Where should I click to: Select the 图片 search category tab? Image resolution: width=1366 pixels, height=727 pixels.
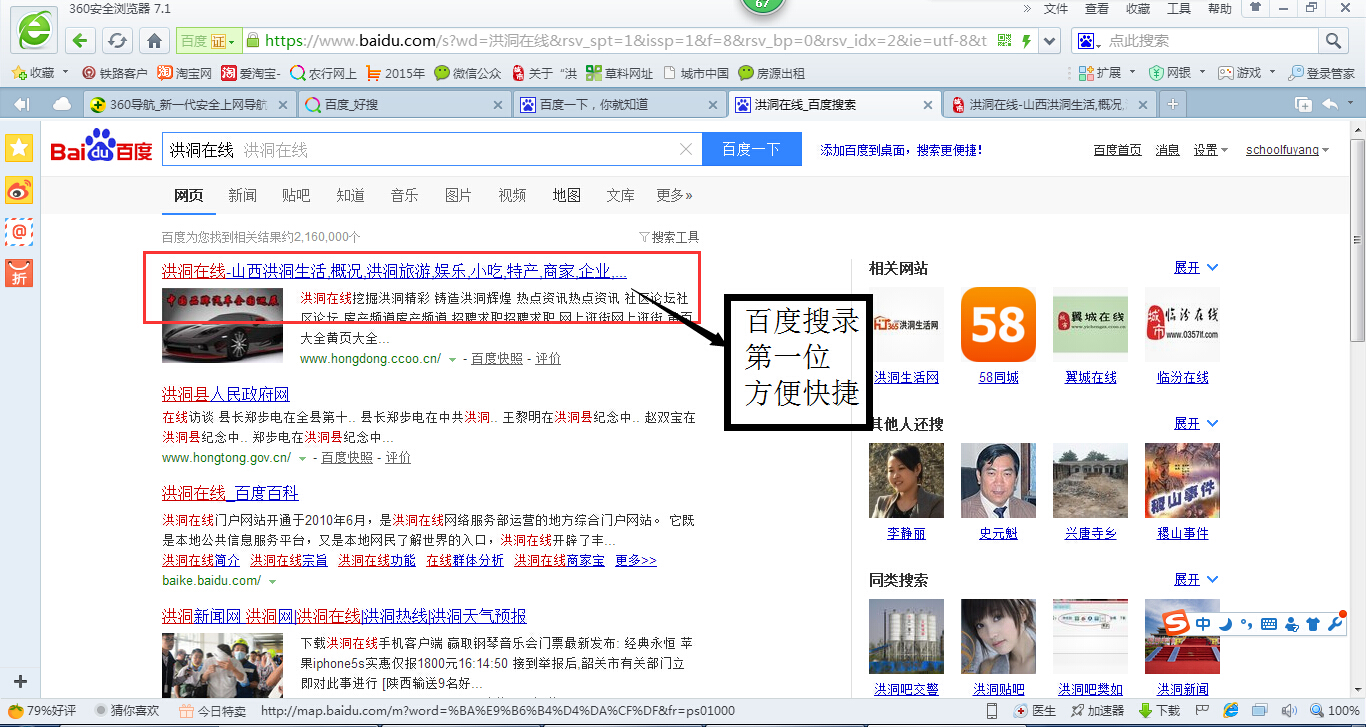[x=458, y=195]
